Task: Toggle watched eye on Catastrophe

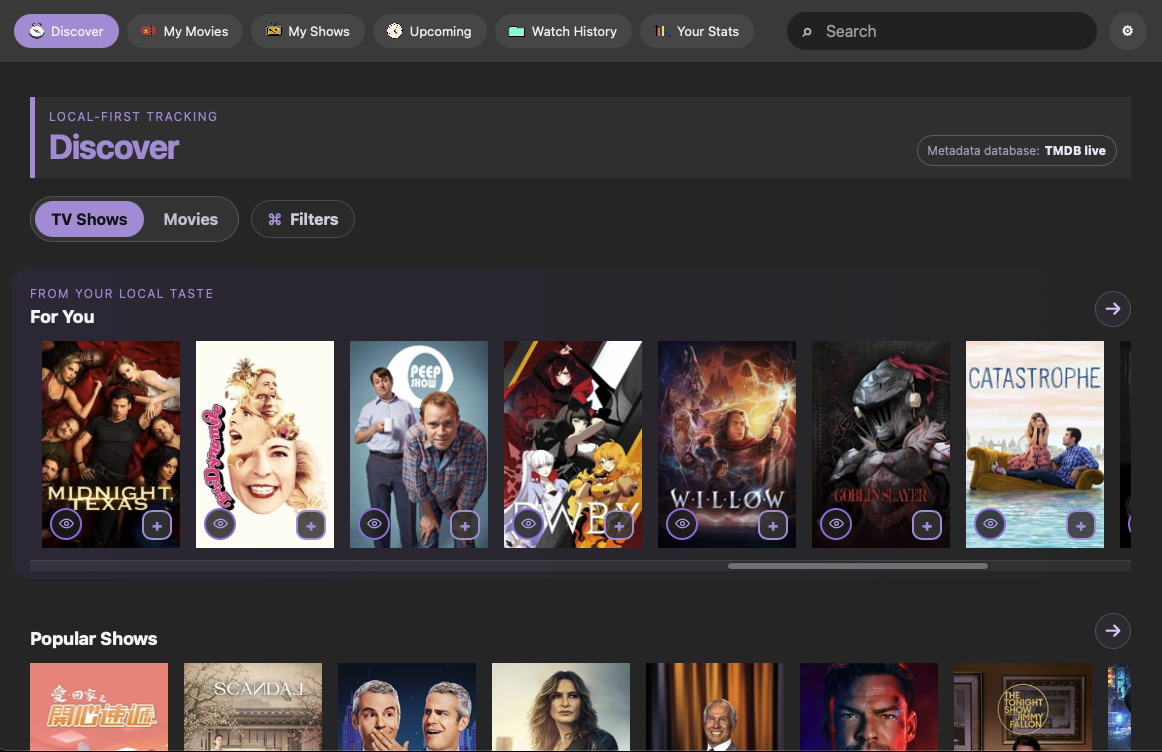Action: (x=990, y=524)
